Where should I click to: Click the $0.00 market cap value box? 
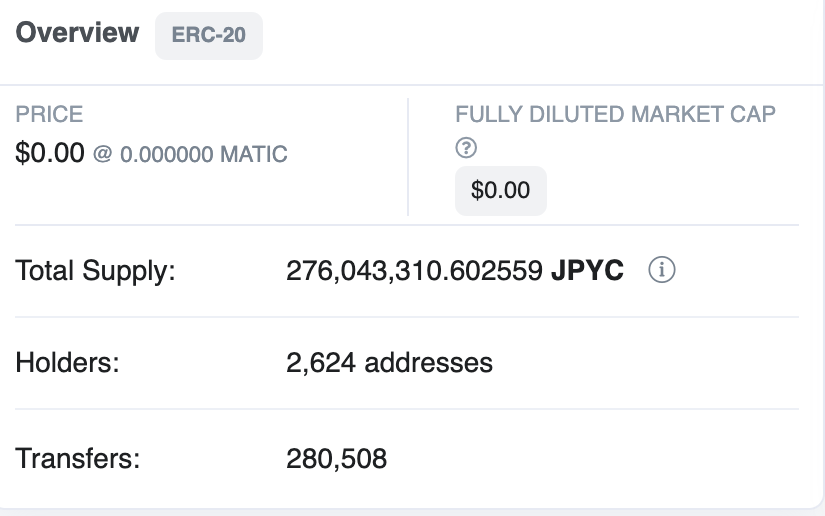click(x=500, y=190)
